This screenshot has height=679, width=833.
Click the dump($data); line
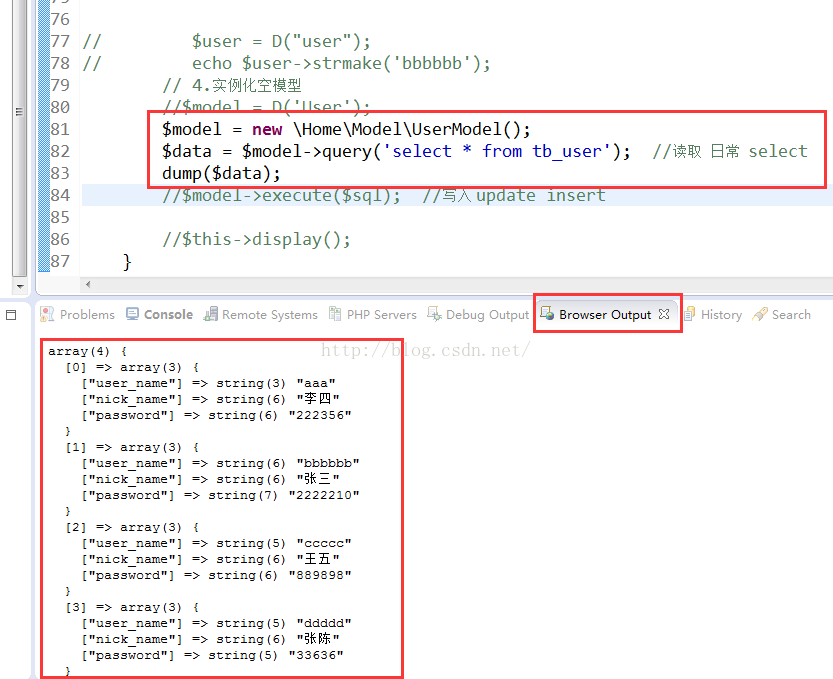(x=222, y=173)
